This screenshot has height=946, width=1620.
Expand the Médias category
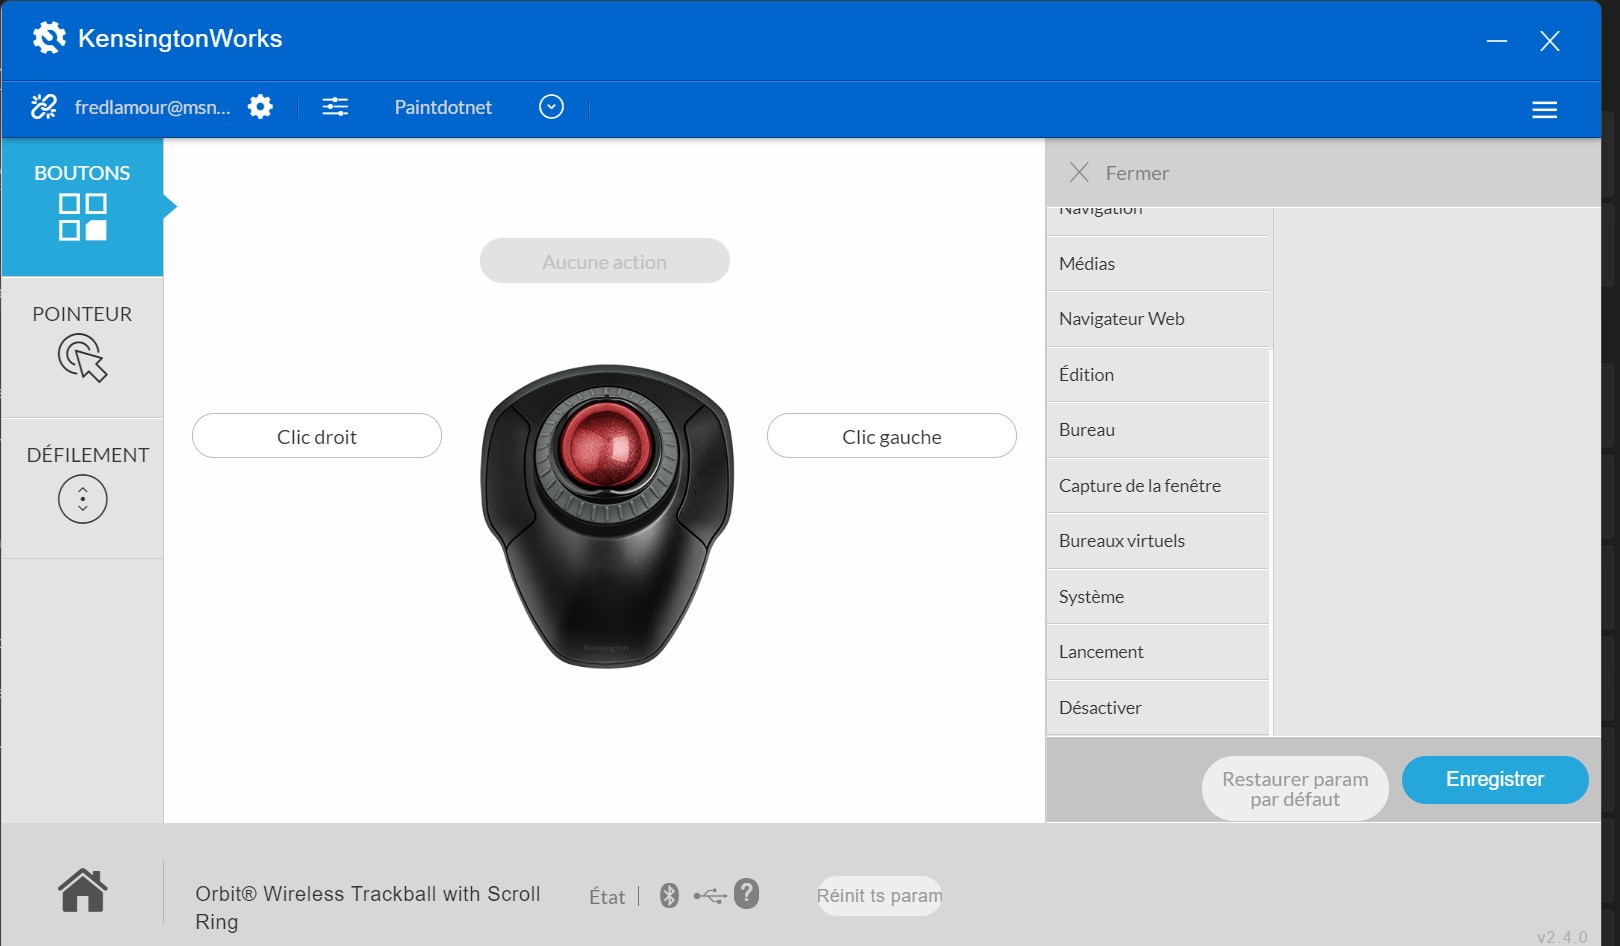tap(1158, 264)
